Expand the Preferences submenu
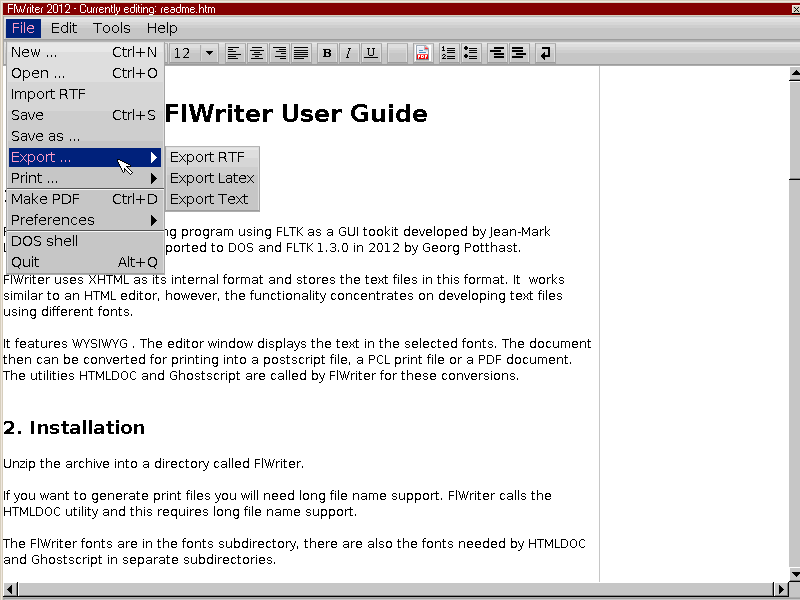 click(x=84, y=220)
